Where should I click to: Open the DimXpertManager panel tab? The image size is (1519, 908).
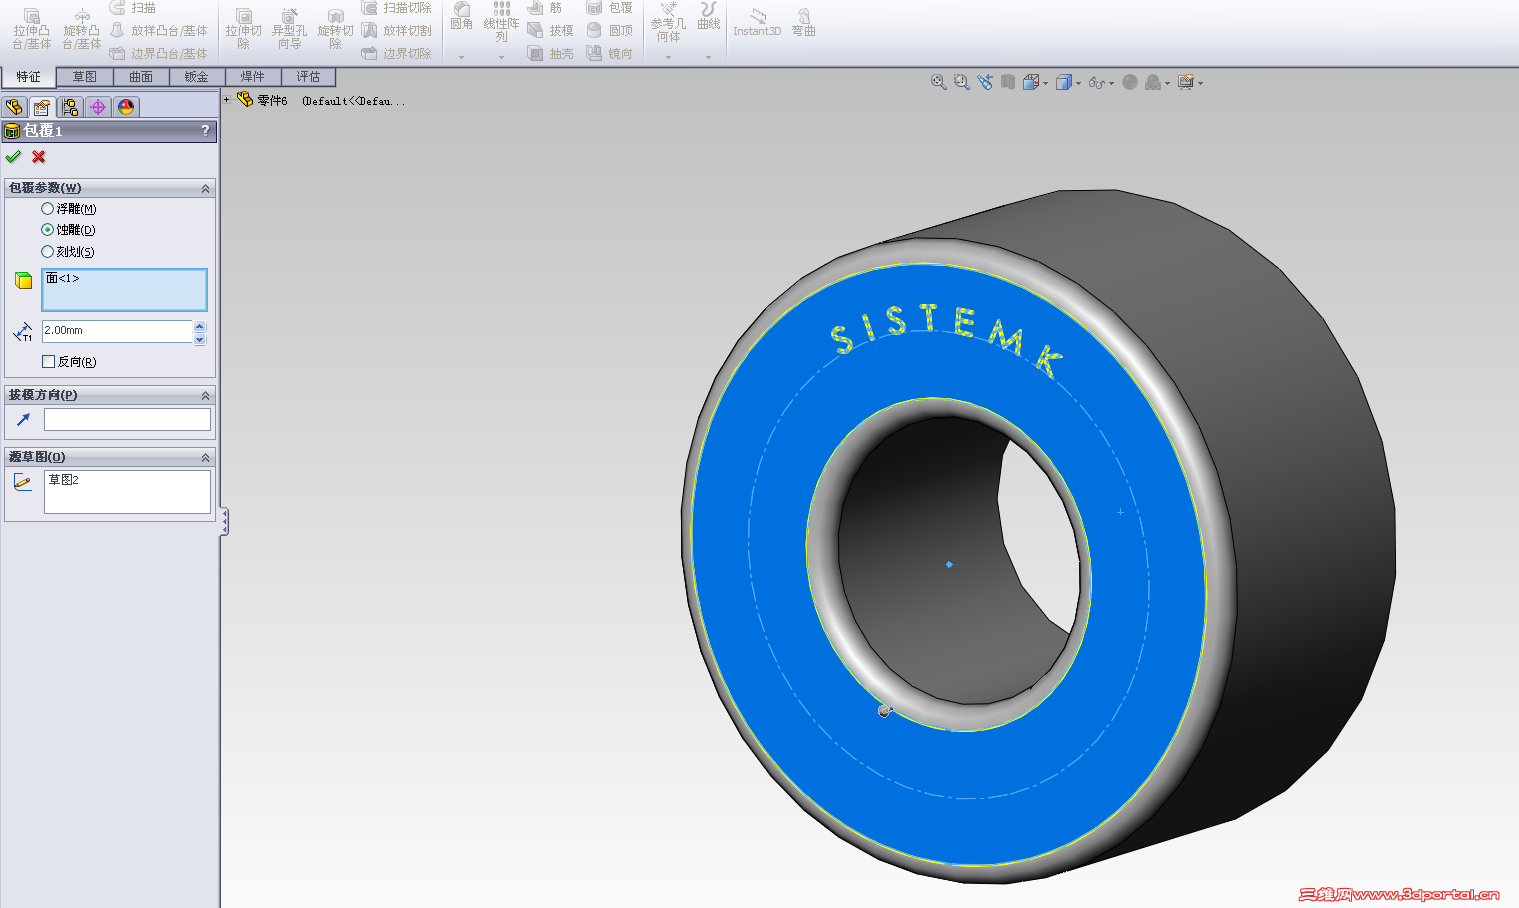[98, 107]
